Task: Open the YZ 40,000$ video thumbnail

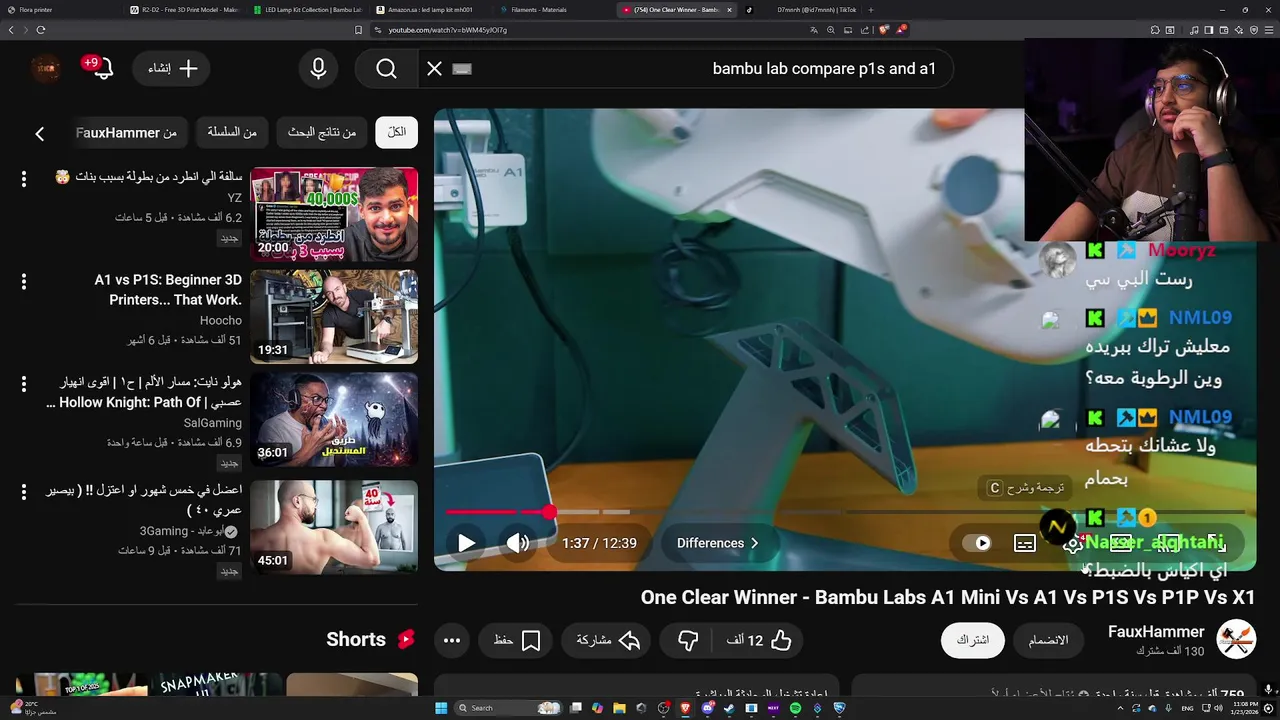Action: (334, 214)
